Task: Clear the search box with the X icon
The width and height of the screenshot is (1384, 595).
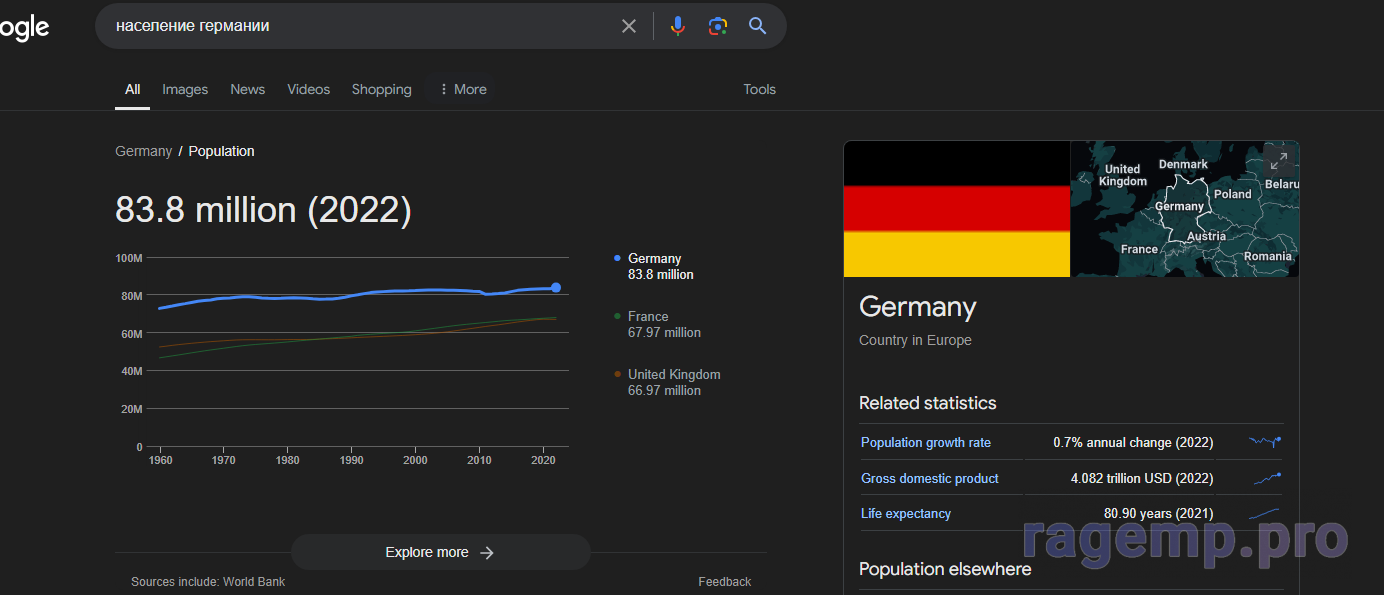Action: pos(629,26)
